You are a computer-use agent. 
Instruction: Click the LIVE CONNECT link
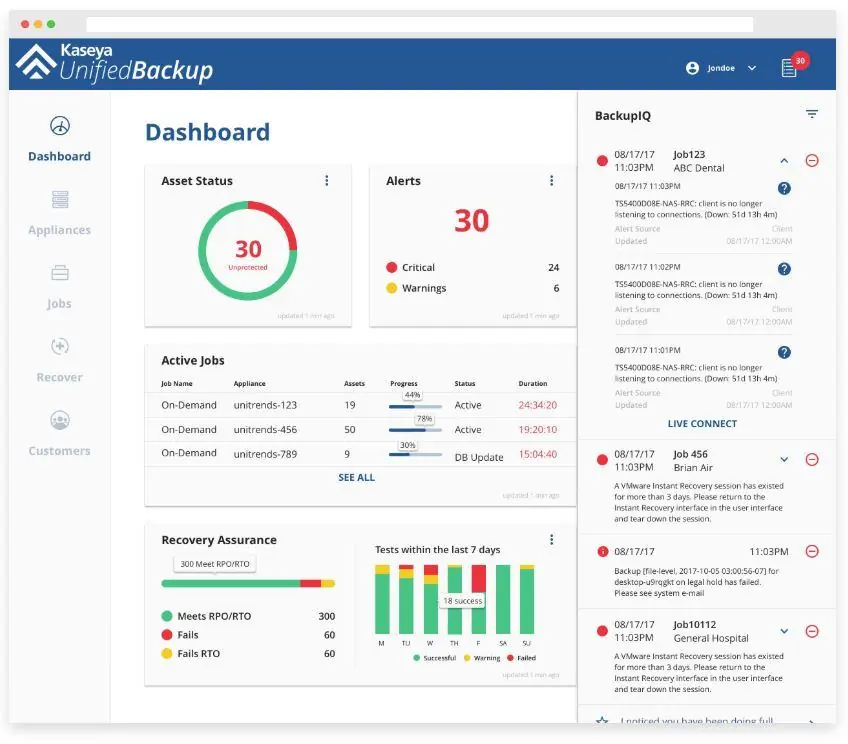(x=702, y=424)
